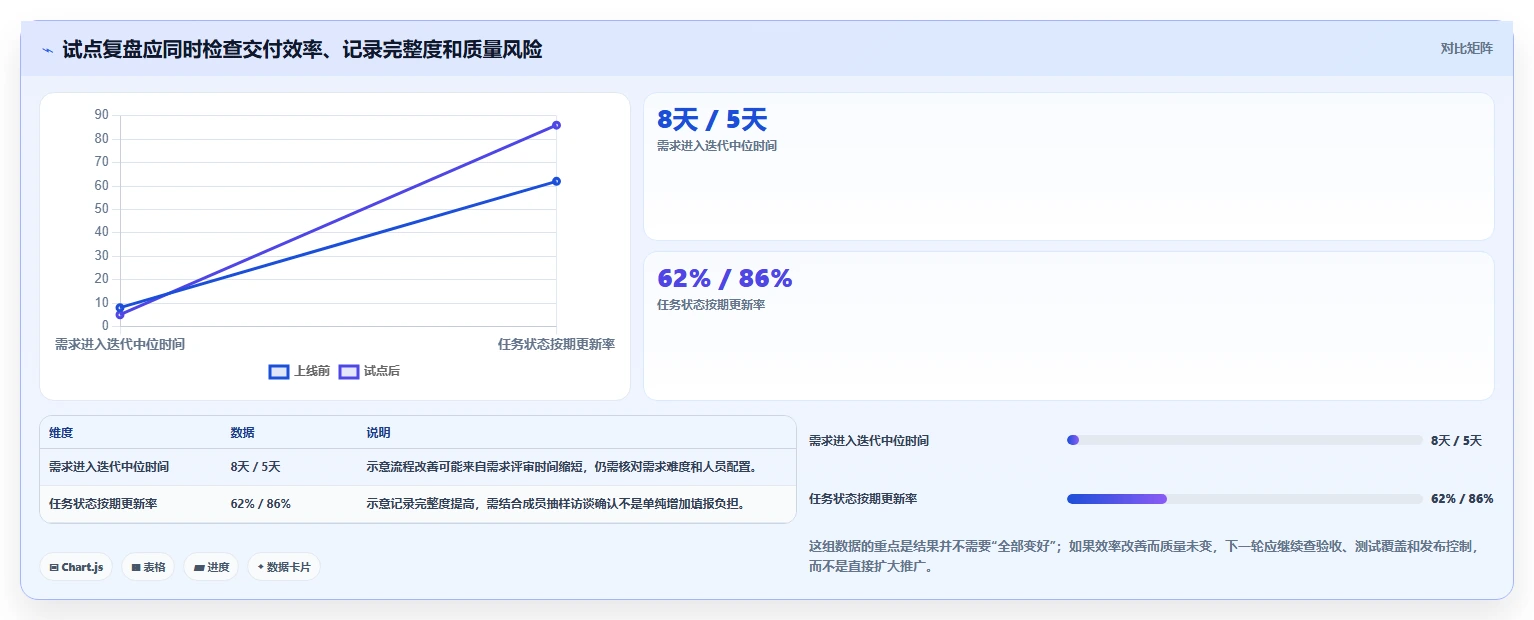Click the 示意记录完整度提高 explanation cell
Screen dimensions: 1534x620
point(557,504)
